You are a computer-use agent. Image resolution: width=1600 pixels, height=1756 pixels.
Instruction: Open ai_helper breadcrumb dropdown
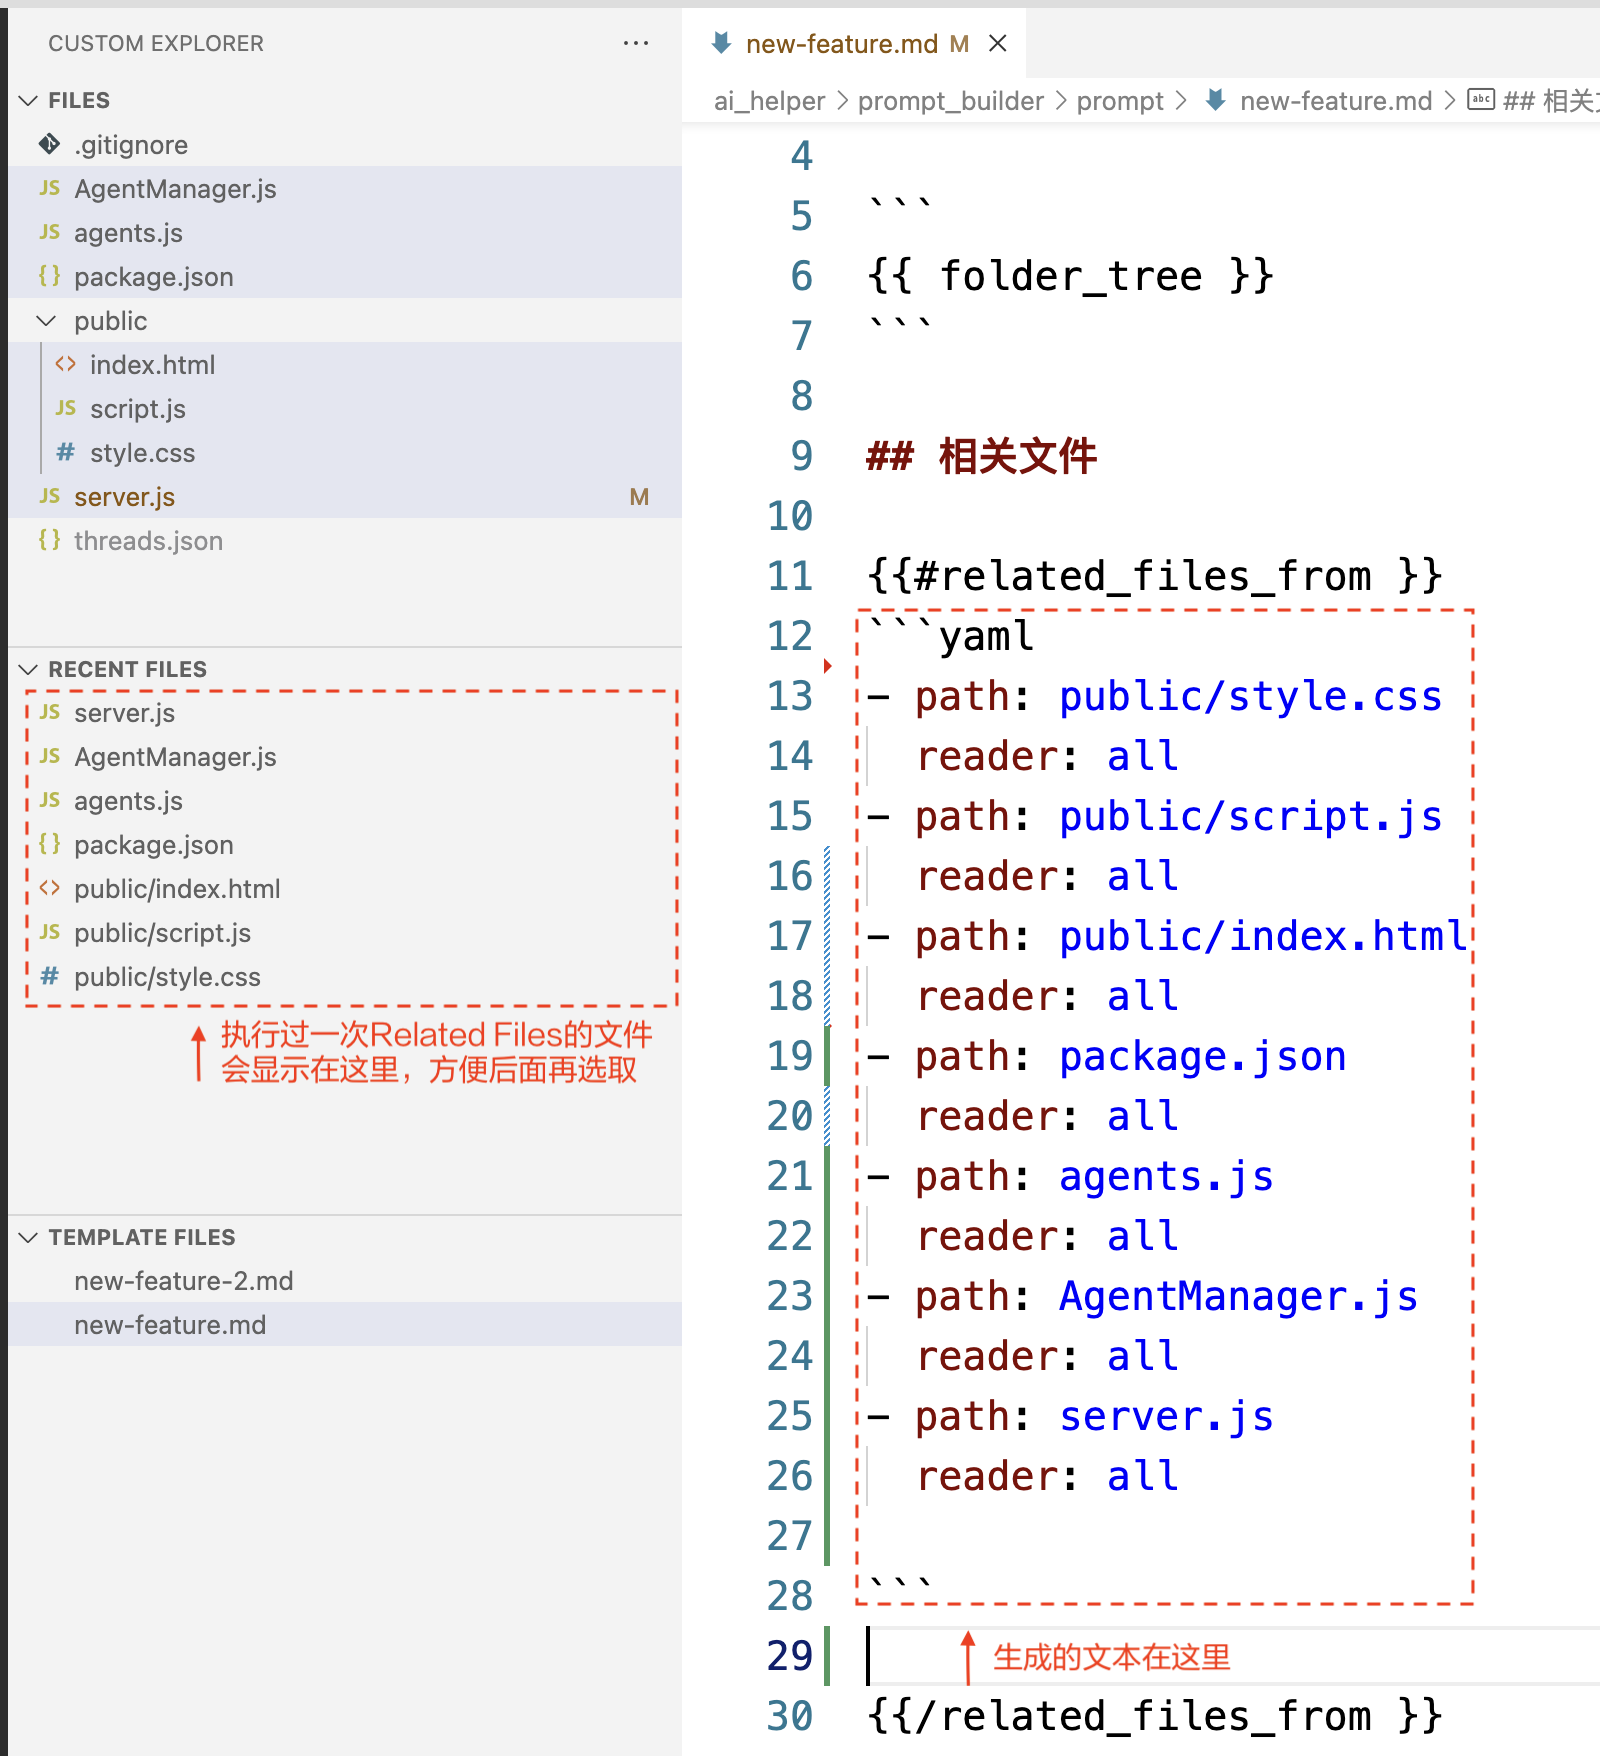tap(769, 101)
